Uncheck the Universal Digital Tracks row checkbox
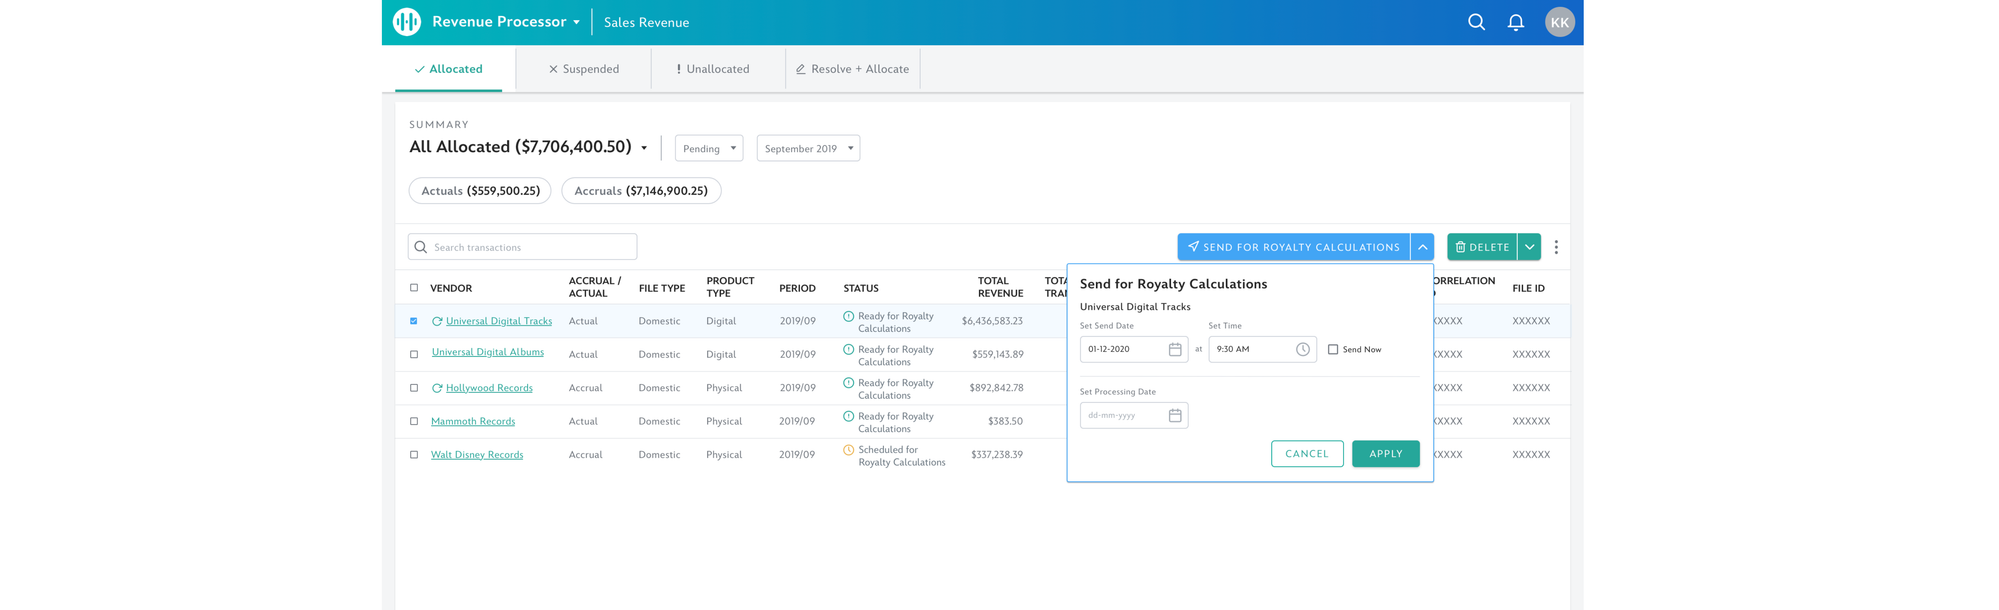 click(414, 321)
